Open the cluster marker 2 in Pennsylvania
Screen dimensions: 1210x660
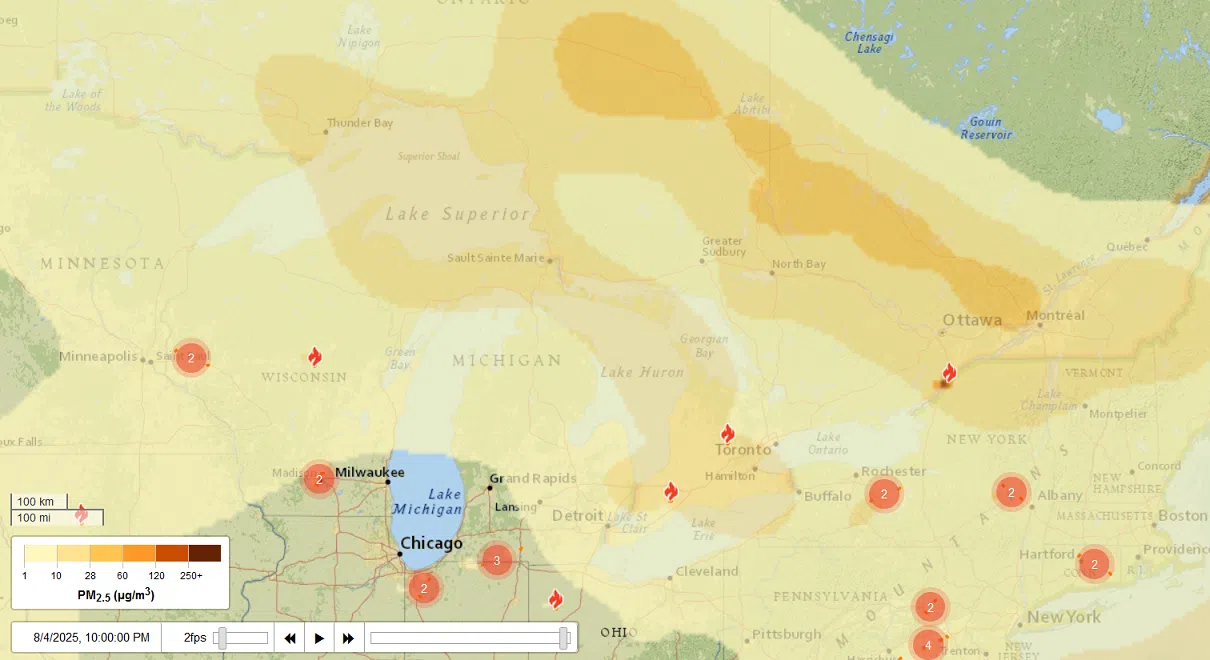point(930,606)
